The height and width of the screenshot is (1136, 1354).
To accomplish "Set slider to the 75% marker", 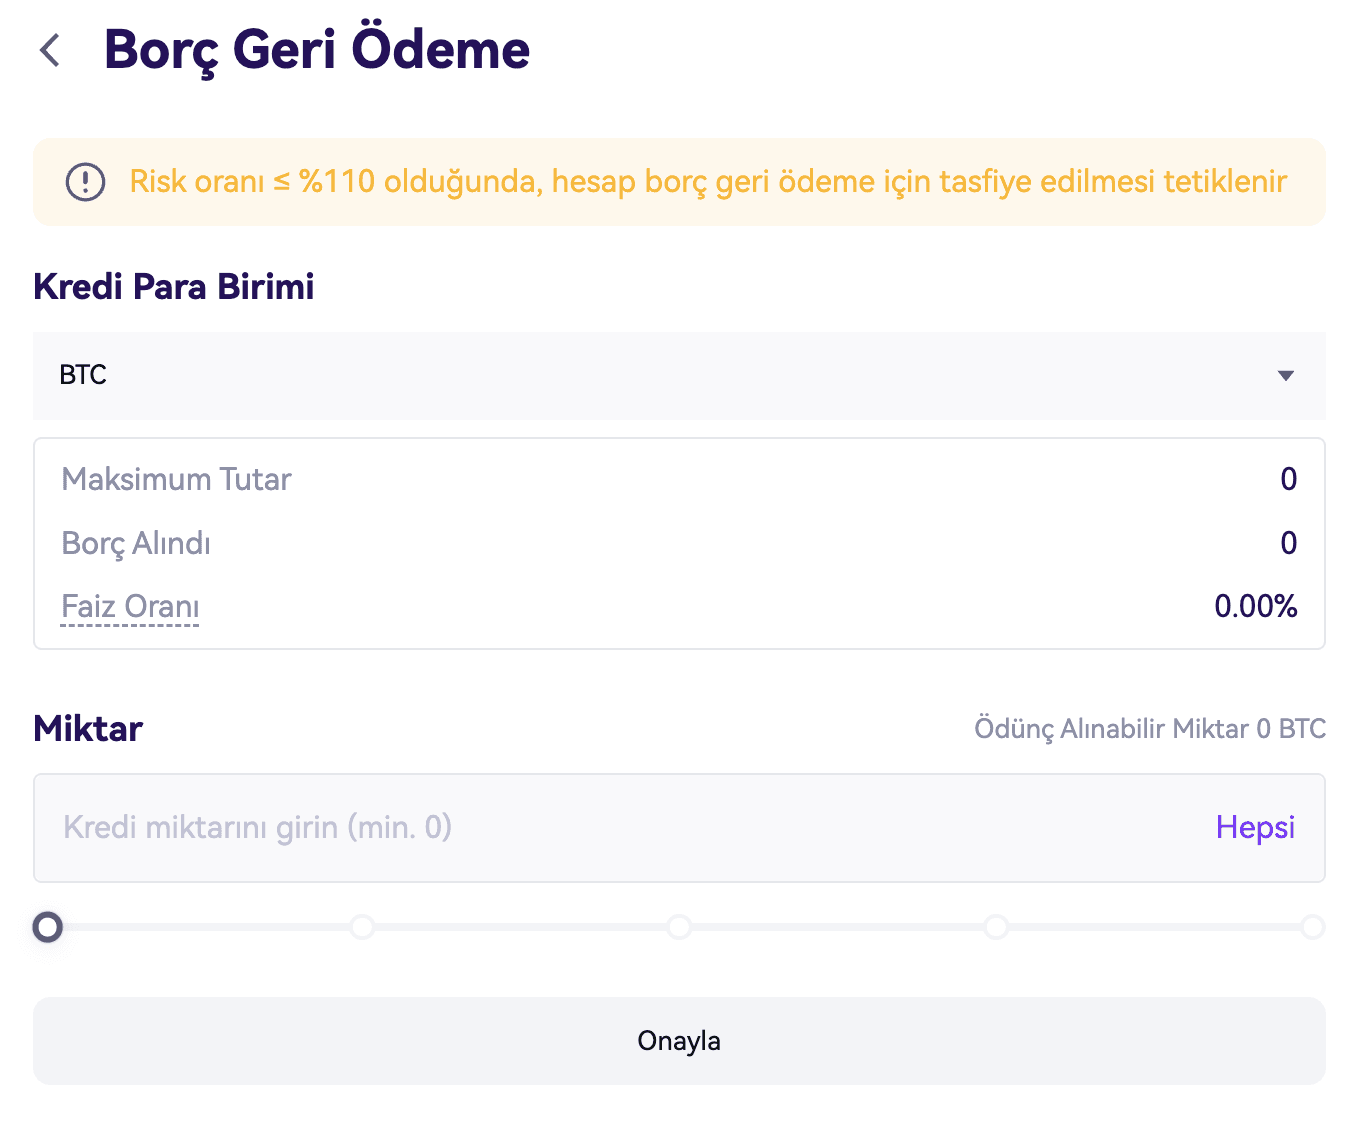I will coord(996,928).
